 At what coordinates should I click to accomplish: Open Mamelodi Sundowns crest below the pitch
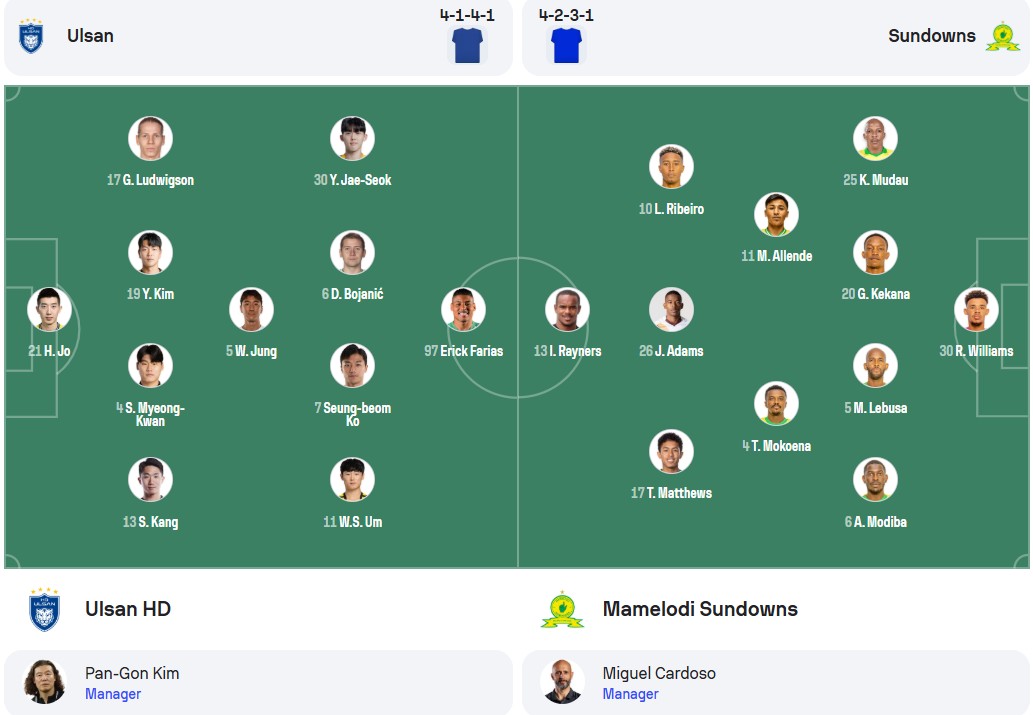click(562, 610)
